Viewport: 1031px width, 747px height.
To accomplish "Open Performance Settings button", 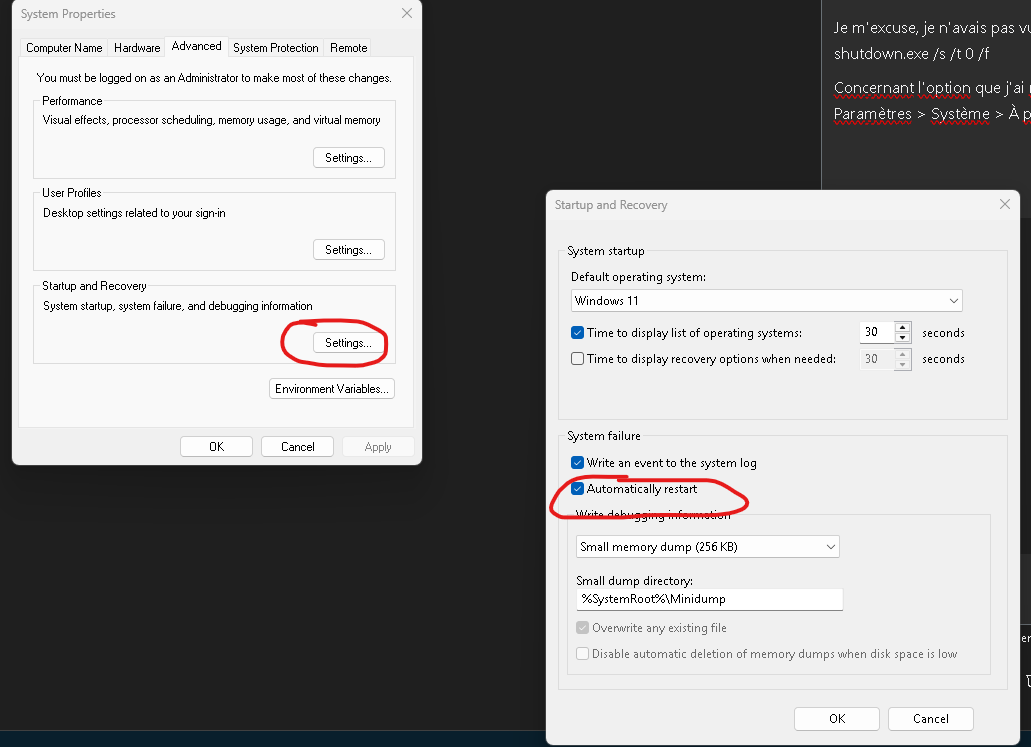I will pos(348,158).
